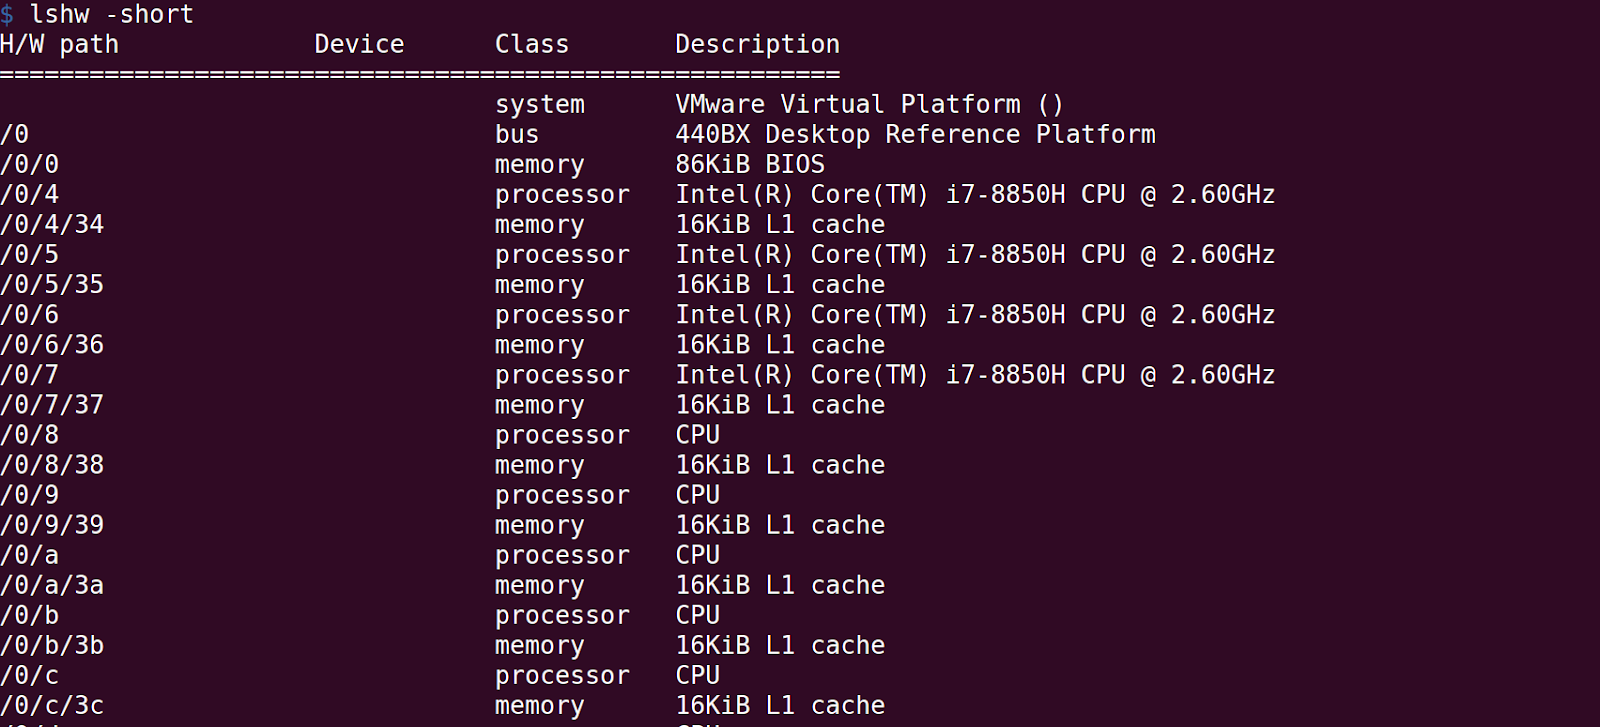Click the '$' shell prompt symbol
Screen dimensions: 1600x727
coord(7,15)
